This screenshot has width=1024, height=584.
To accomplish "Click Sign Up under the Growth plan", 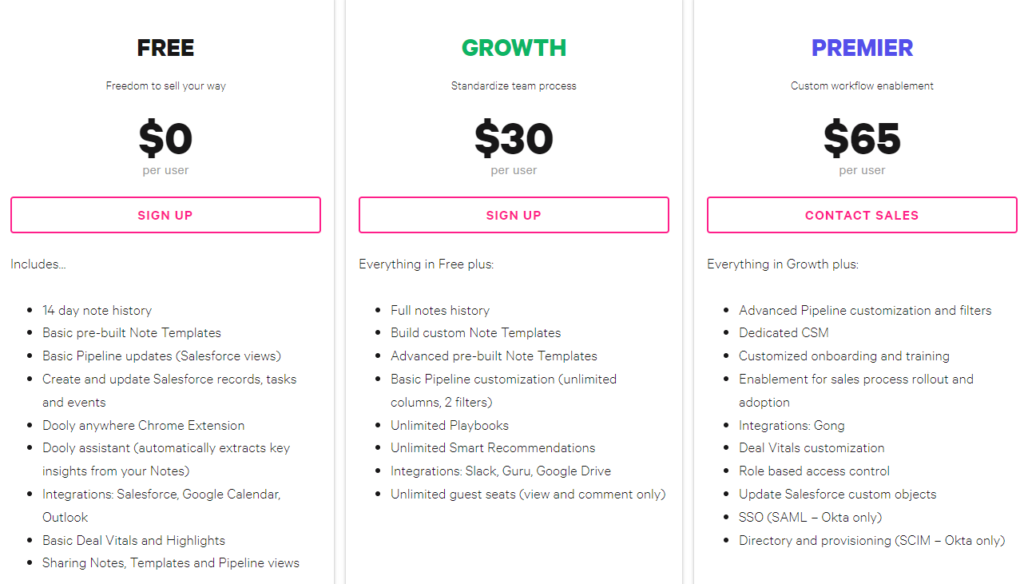I will 513,215.
